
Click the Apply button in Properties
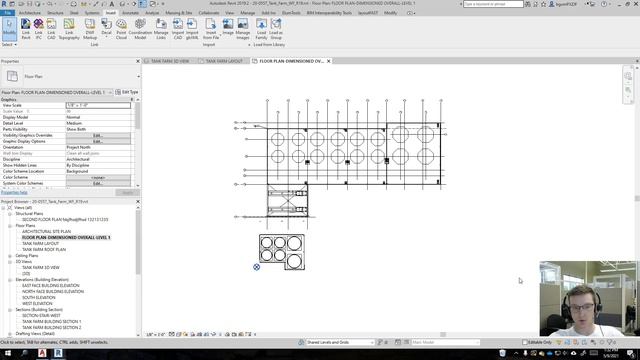point(127,193)
